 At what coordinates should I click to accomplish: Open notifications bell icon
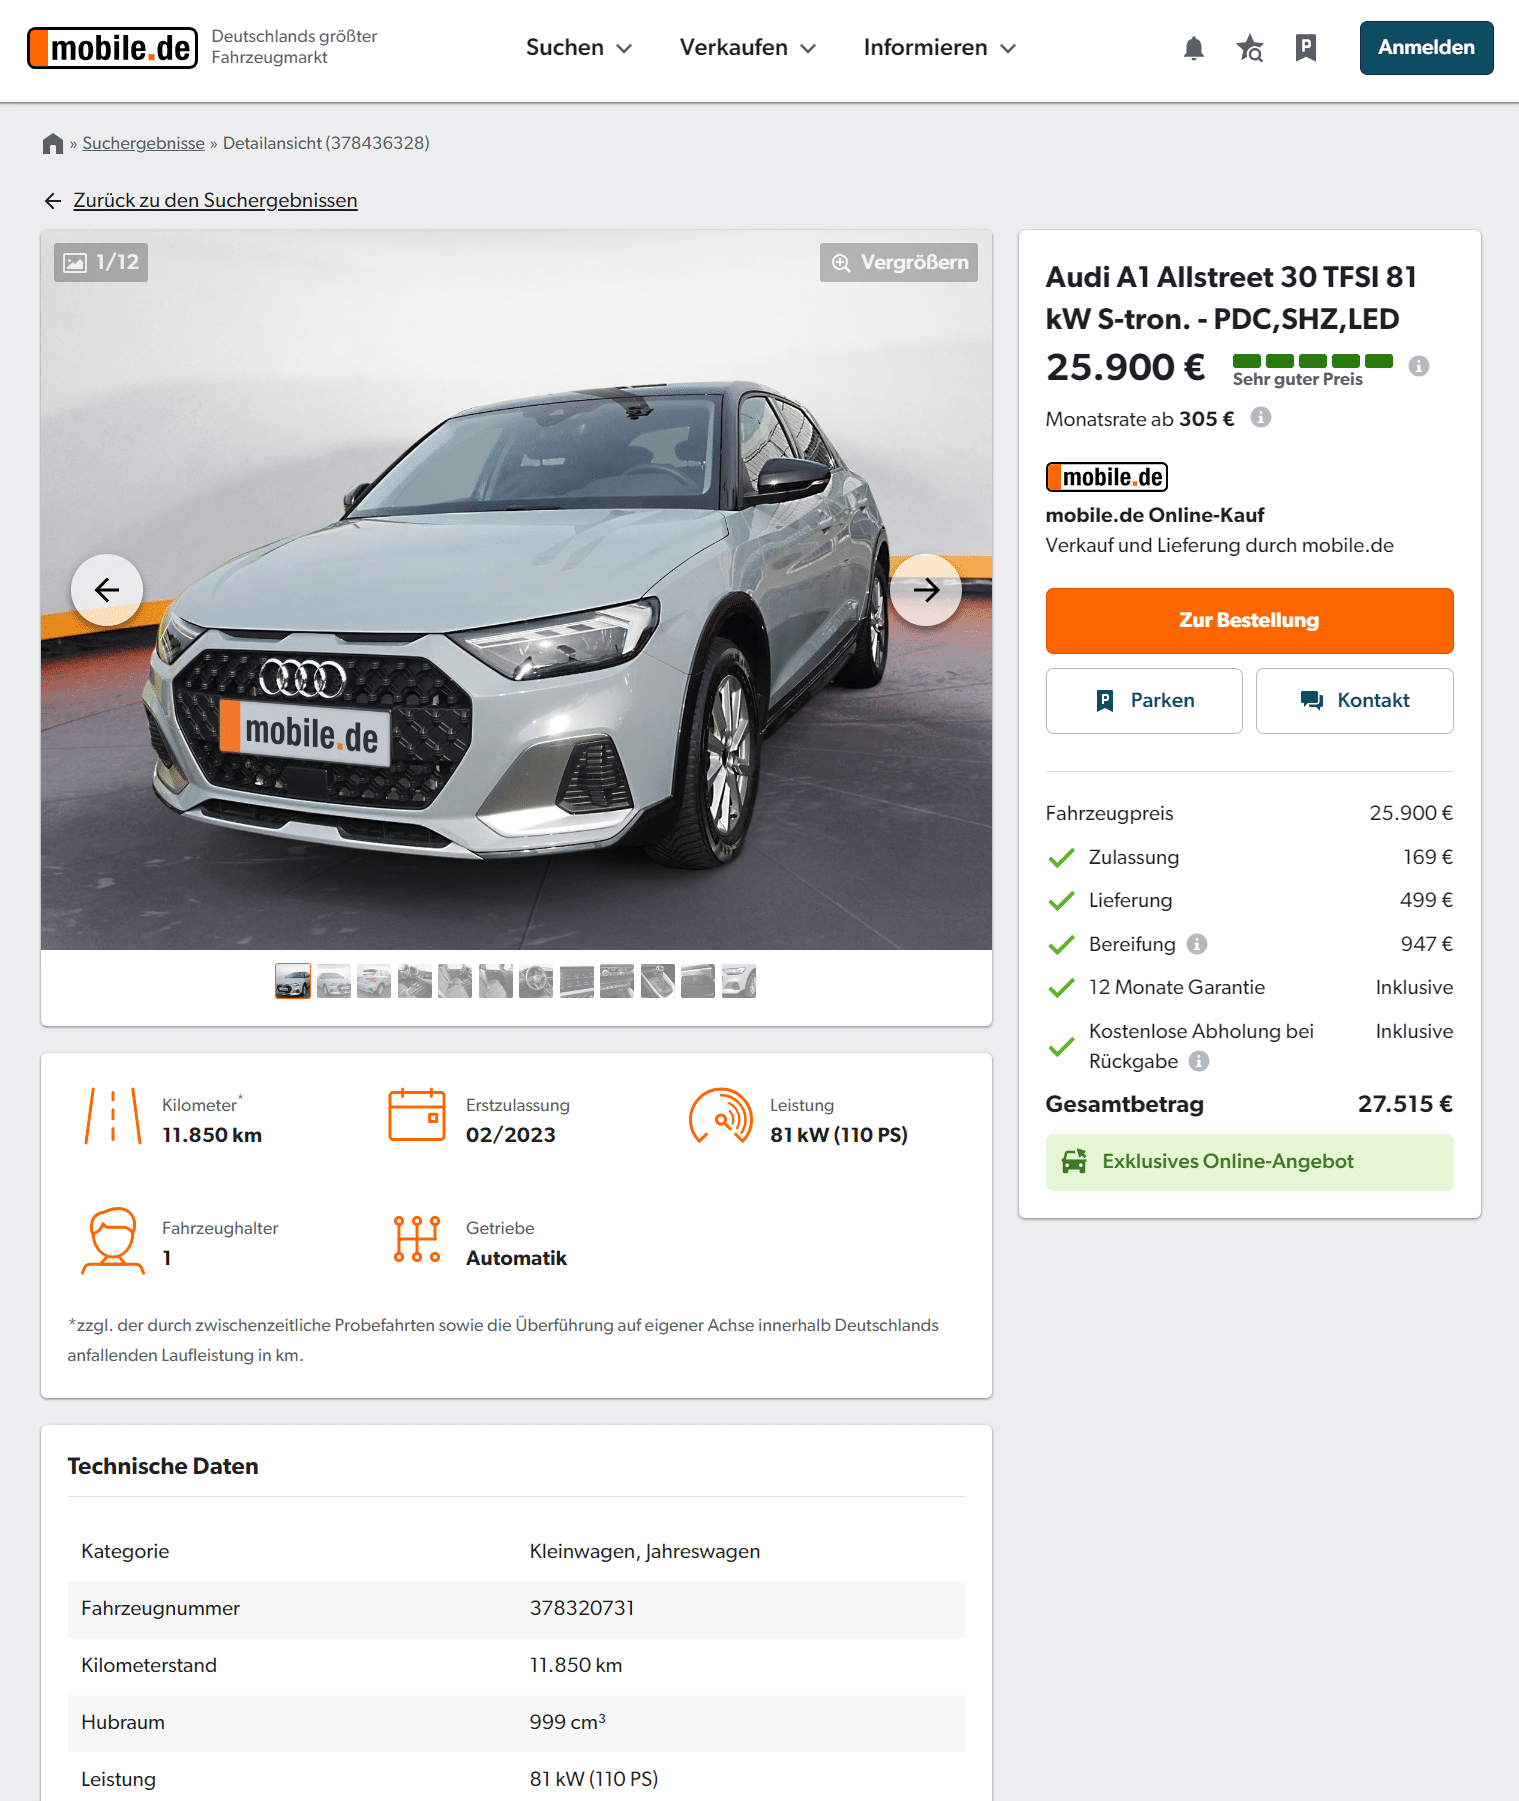point(1193,48)
